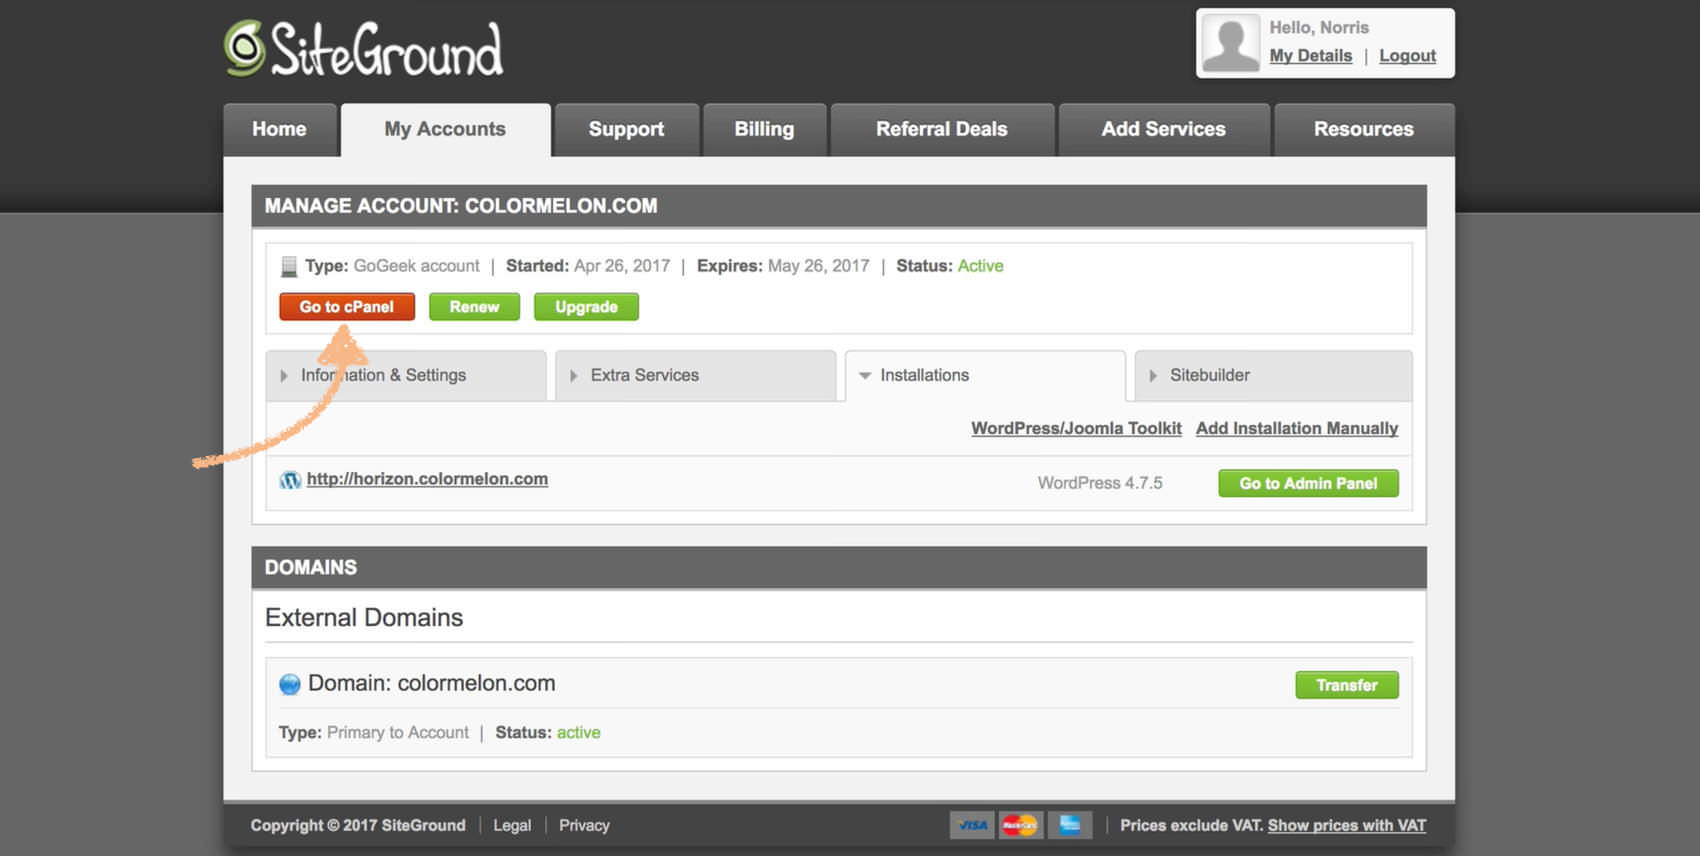Viewport: 1700px width, 856px height.
Task: Click 'Copyright © 2017 SiteGround' footer text
Action: (358, 825)
